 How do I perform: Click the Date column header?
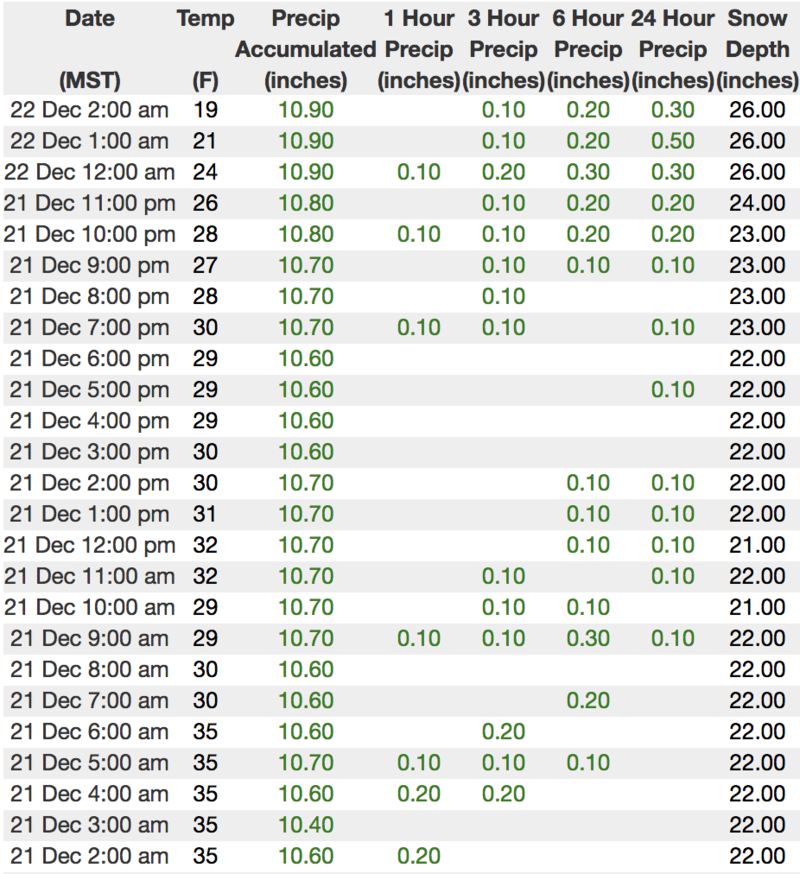pyautogui.click(x=89, y=18)
